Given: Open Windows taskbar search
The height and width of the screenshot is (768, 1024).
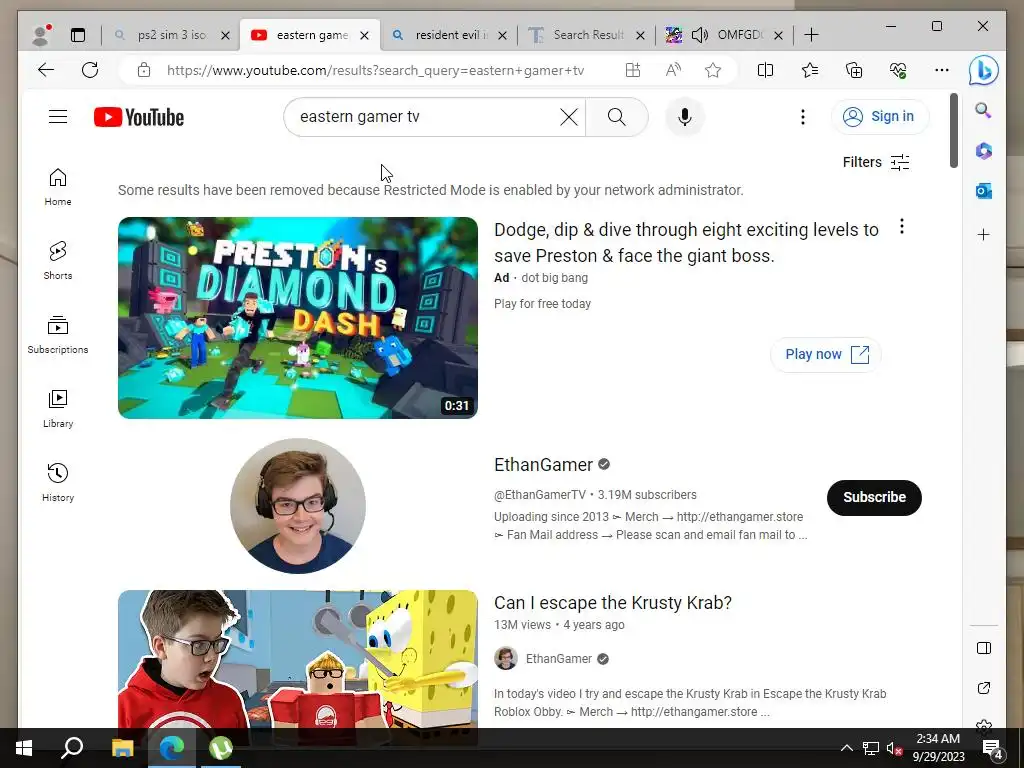Looking at the screenshot, I should (x=72, y=748).
